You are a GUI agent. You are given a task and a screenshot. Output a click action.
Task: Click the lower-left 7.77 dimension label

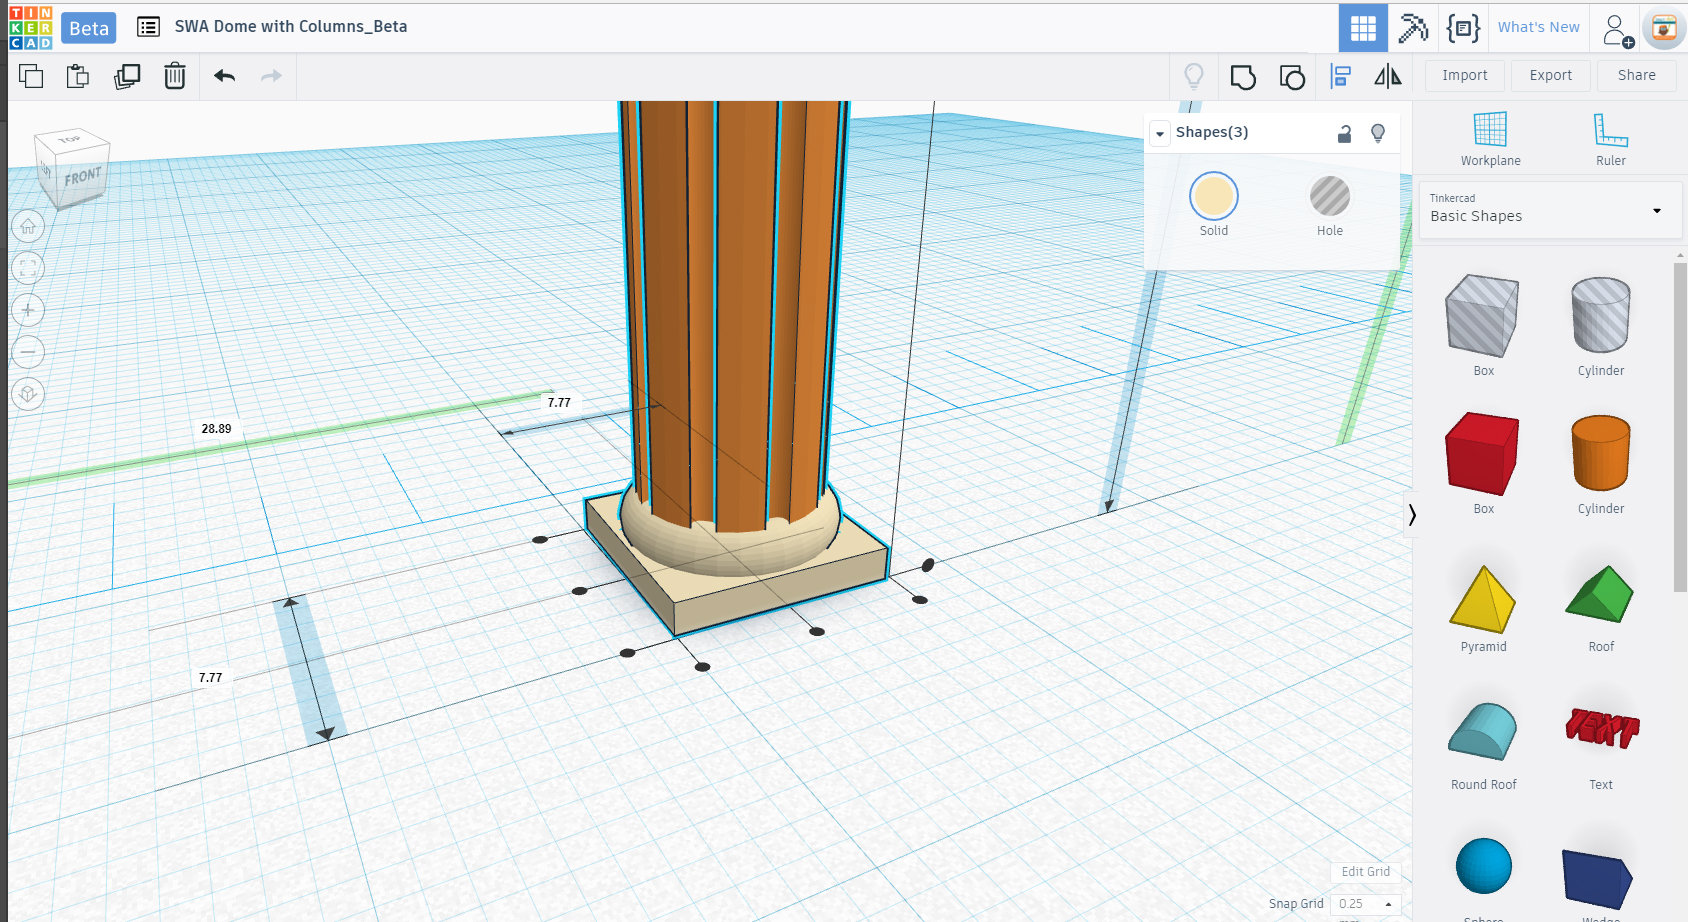(210, 678)
